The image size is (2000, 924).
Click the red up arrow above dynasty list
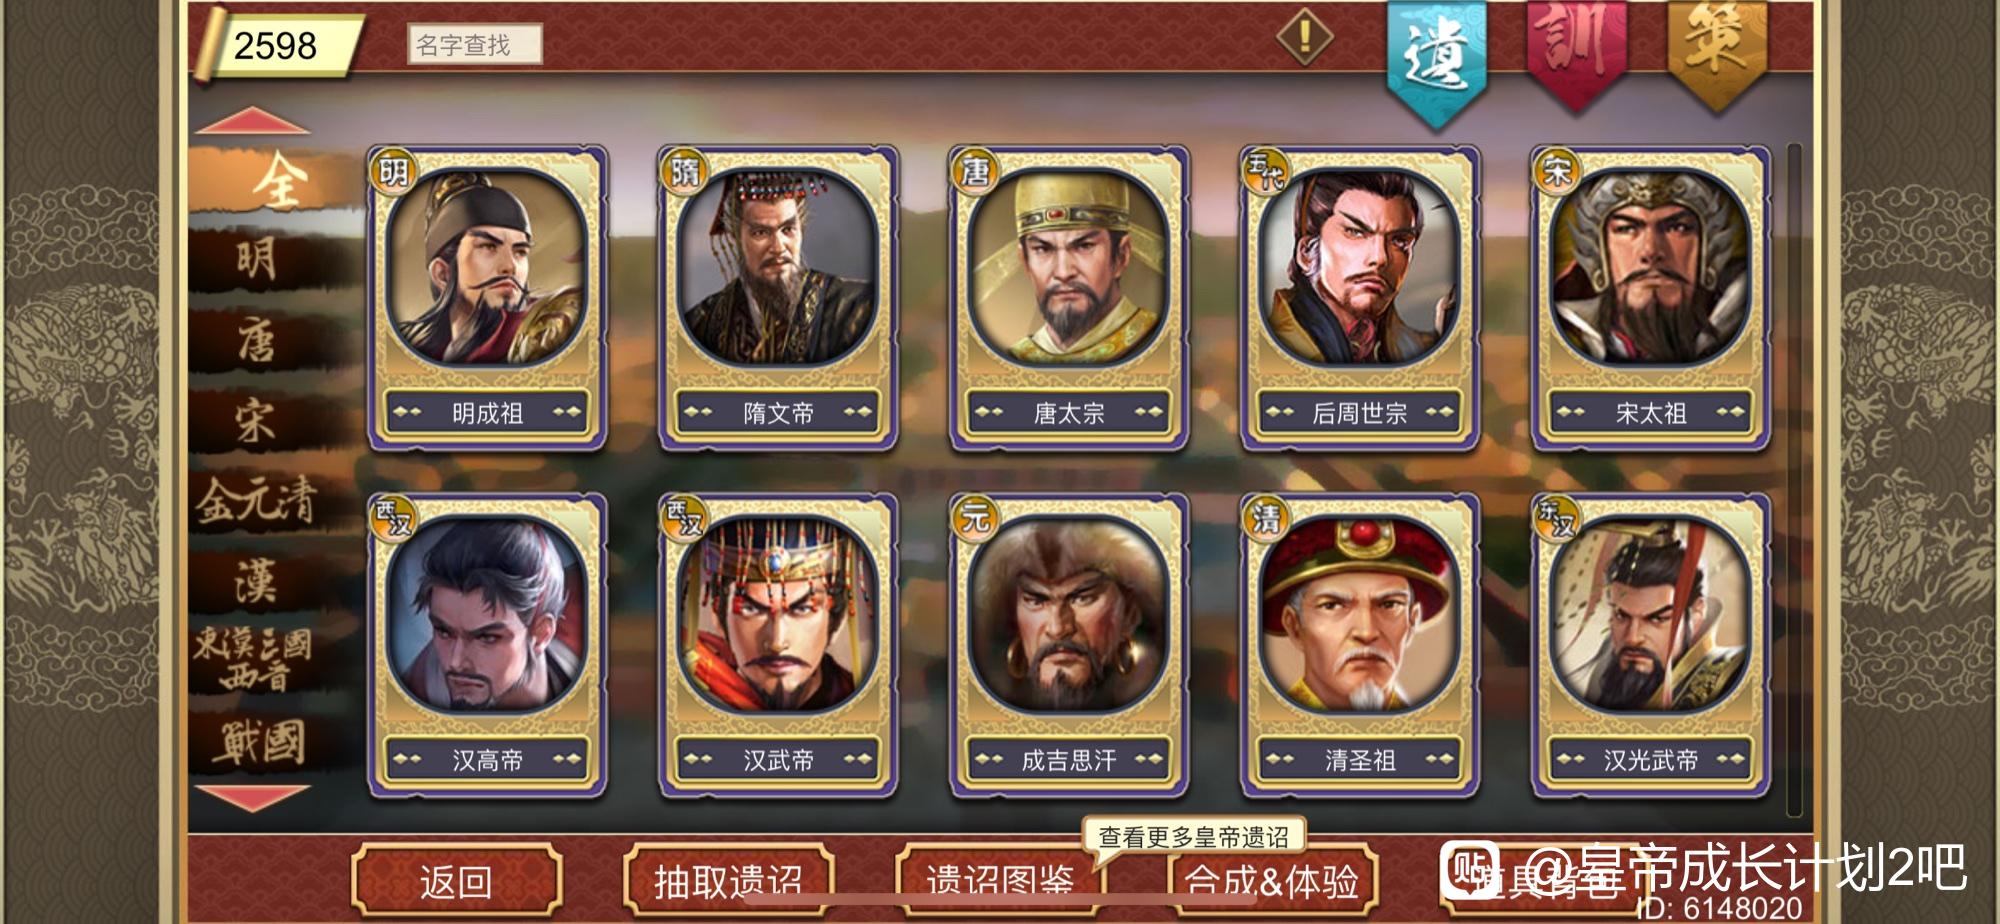(252, 120)
